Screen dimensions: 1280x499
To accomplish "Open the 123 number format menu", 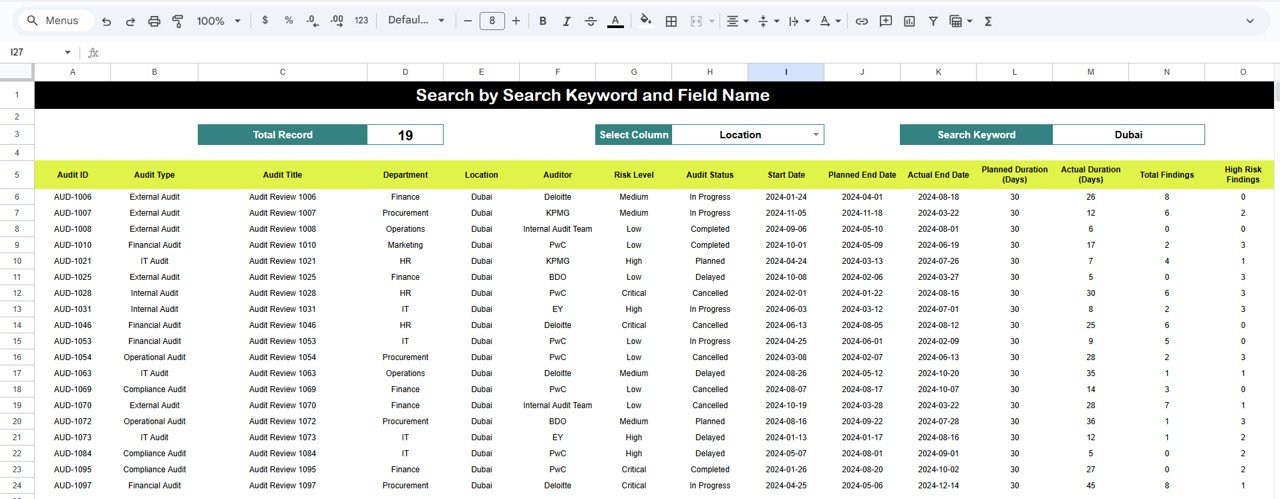I will (x=361, y=21).
